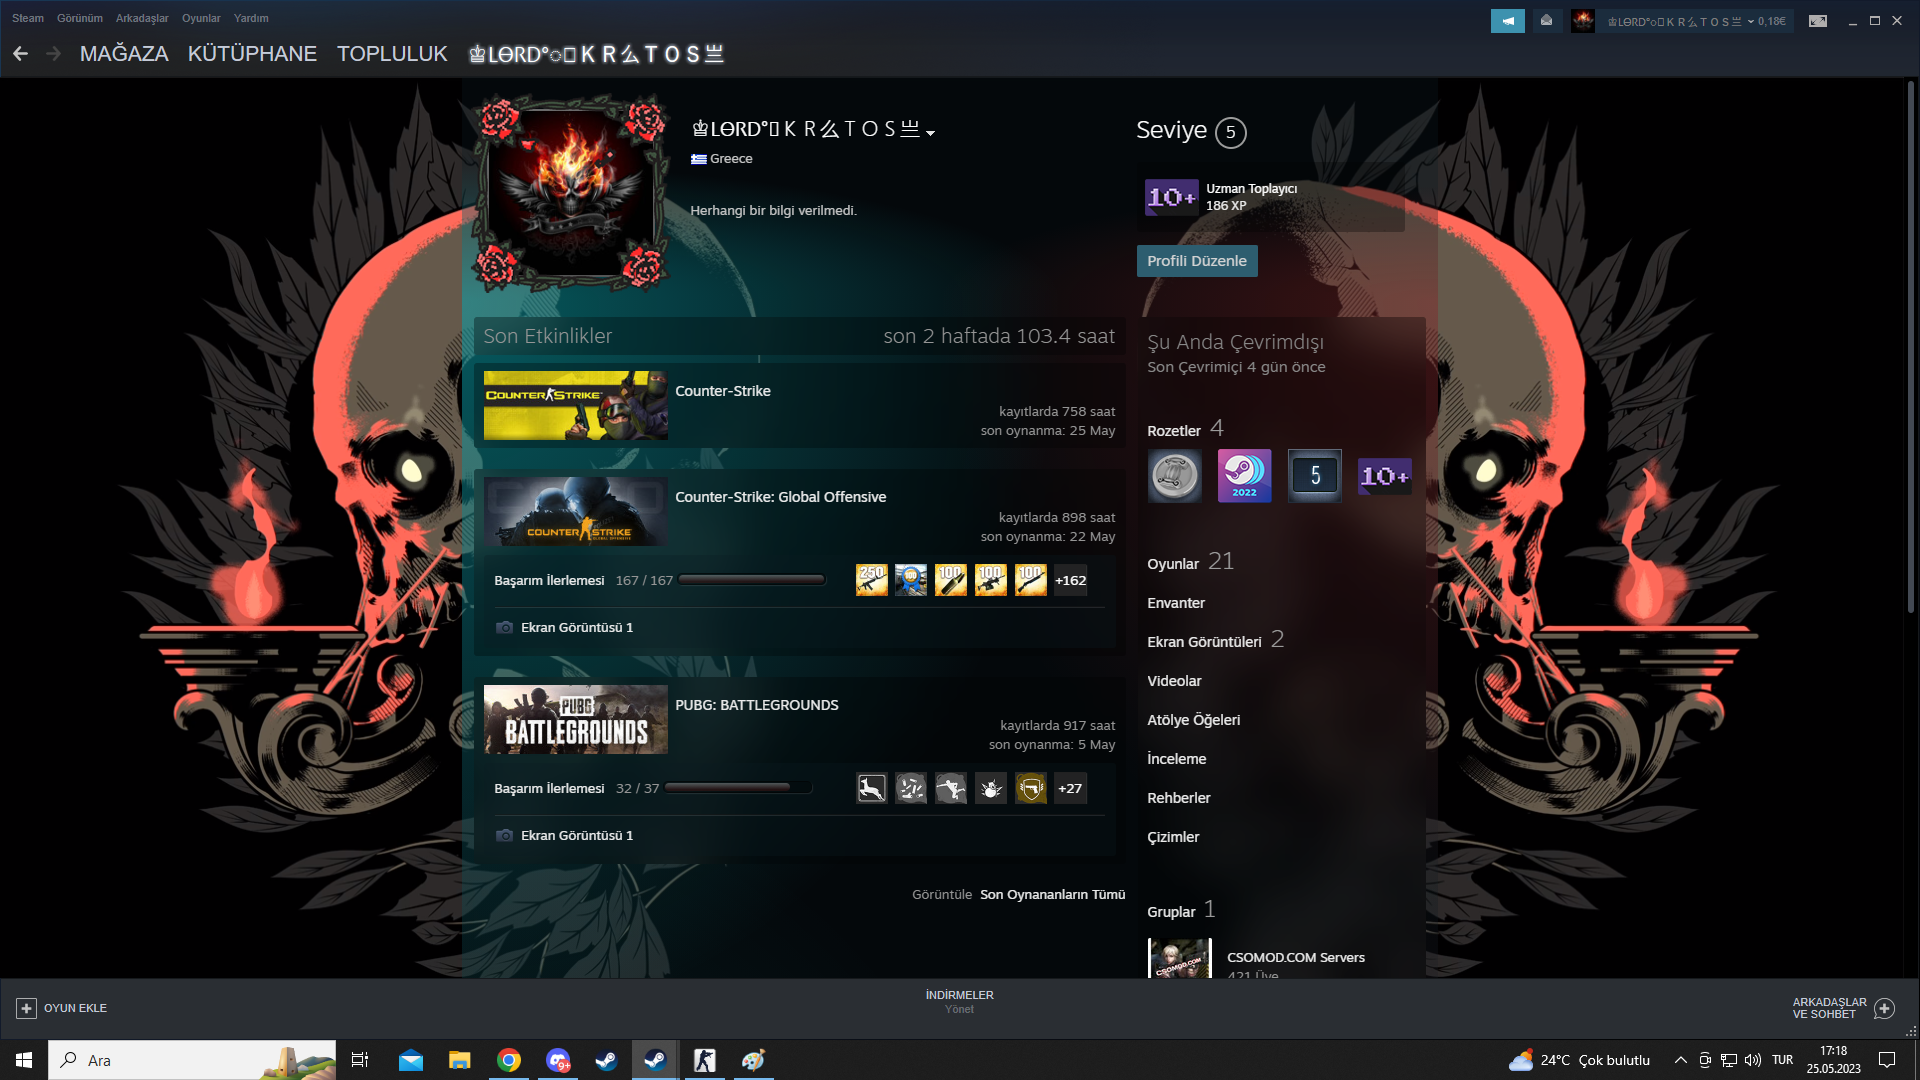Screen dimensions: 1920x1080
Task: Open the Arkadaşlar menu
Action: [142, 18]
